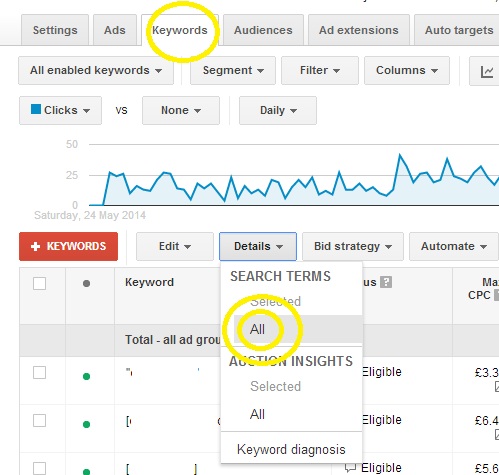Open the Auto targets tab

tap(457, 30)
